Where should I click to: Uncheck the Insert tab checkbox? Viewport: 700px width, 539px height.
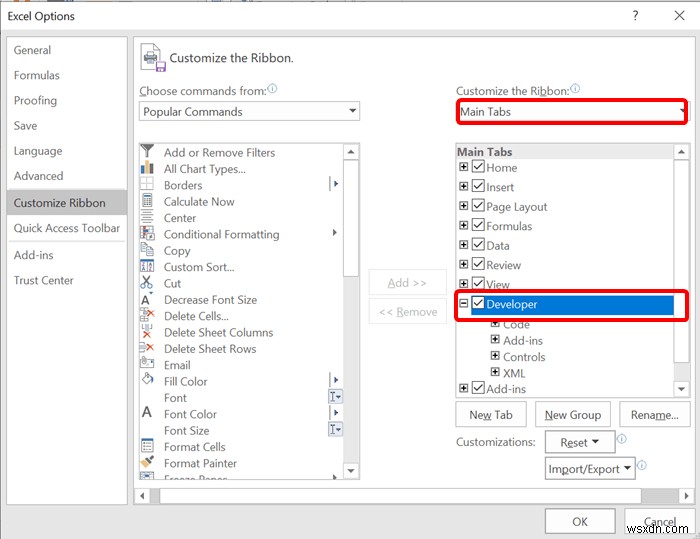[478, 185]
